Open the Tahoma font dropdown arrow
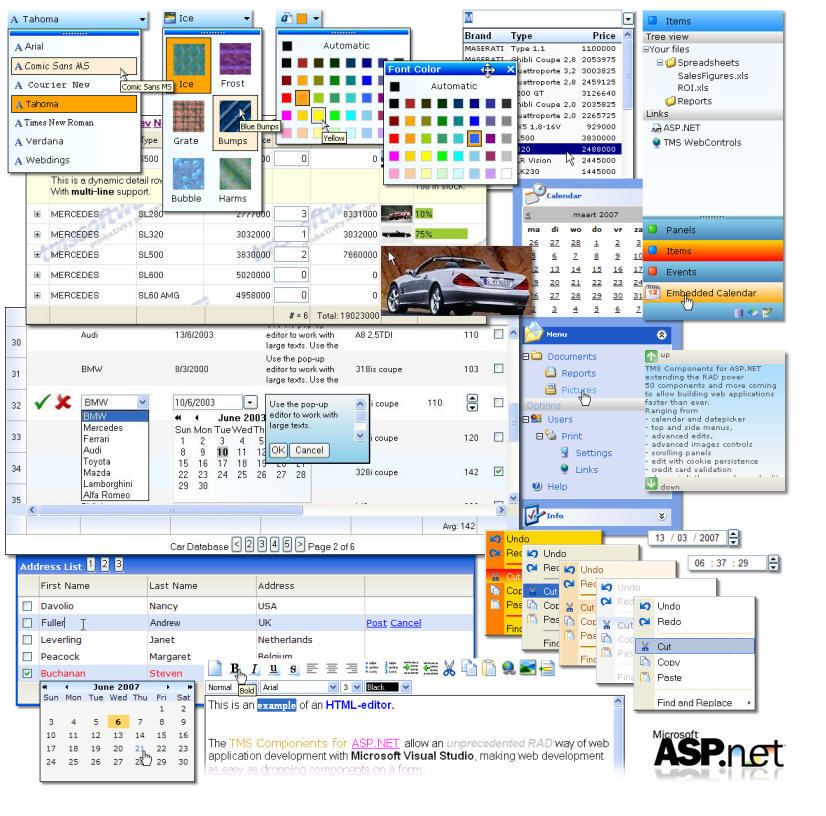826x816 pixels. (142, 19)
